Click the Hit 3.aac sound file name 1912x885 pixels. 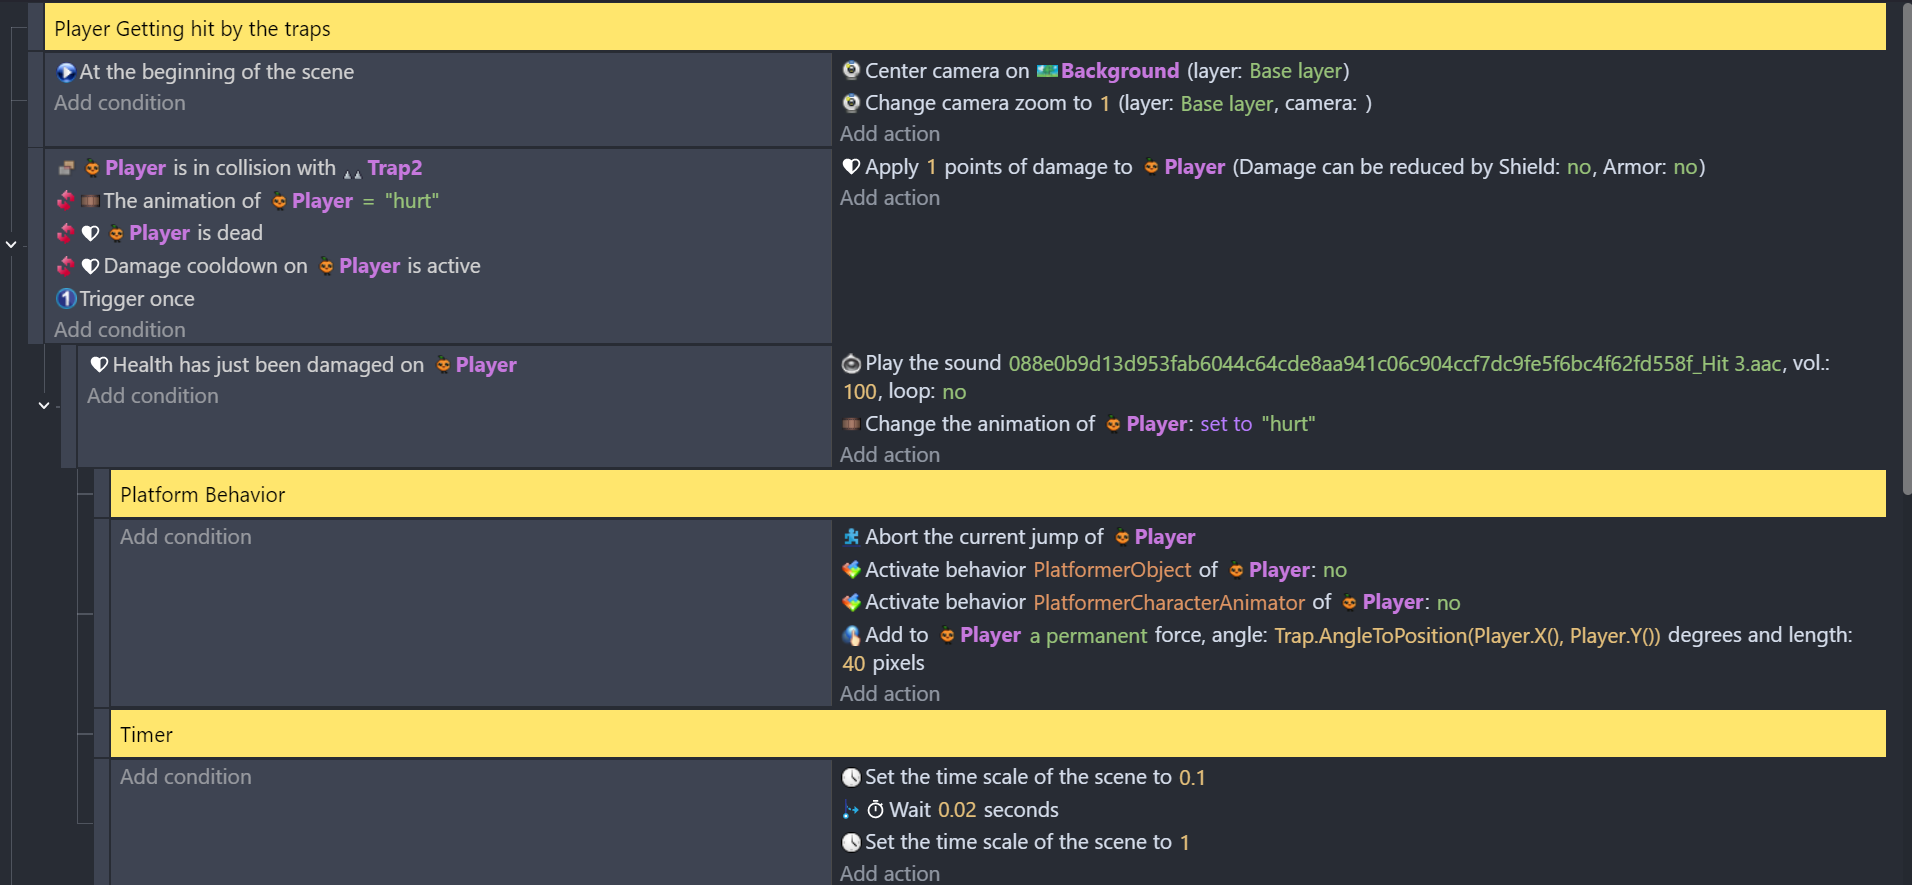pos(1395,364)
